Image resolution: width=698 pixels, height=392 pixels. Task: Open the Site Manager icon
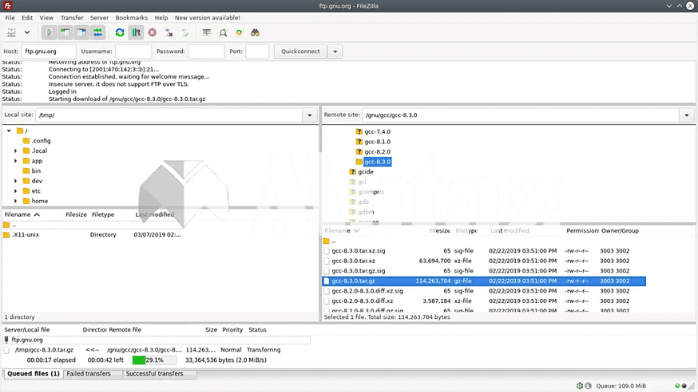[x=11, y=32]
